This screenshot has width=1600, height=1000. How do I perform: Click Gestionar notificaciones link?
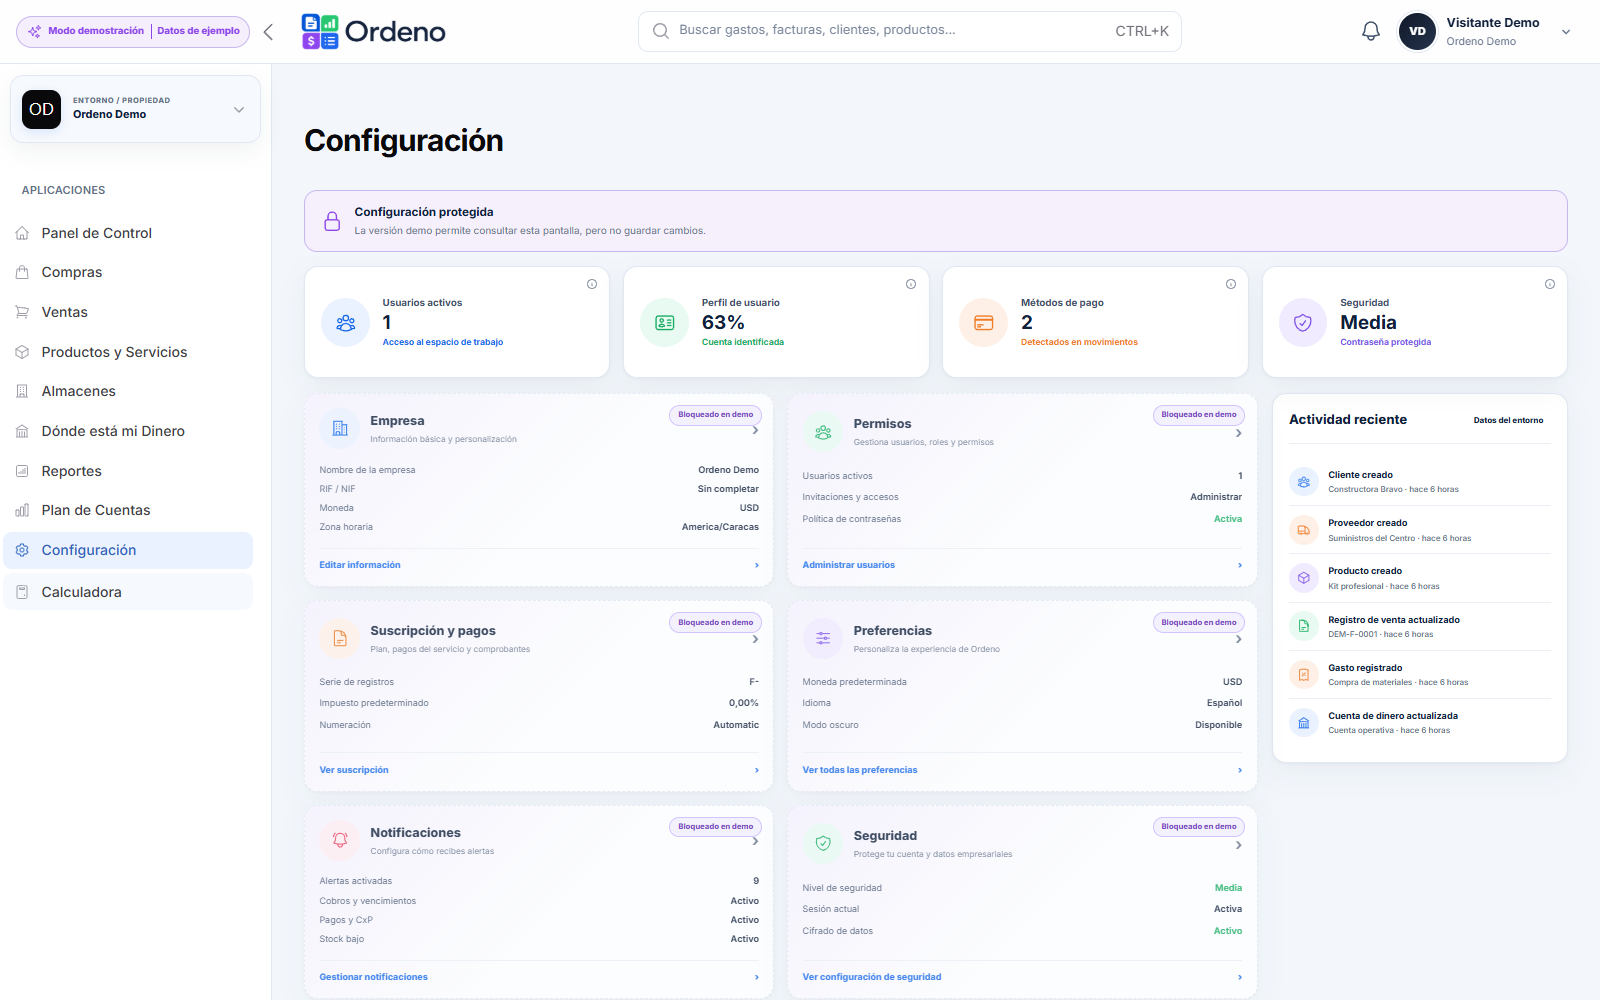(x=374, y=977)
